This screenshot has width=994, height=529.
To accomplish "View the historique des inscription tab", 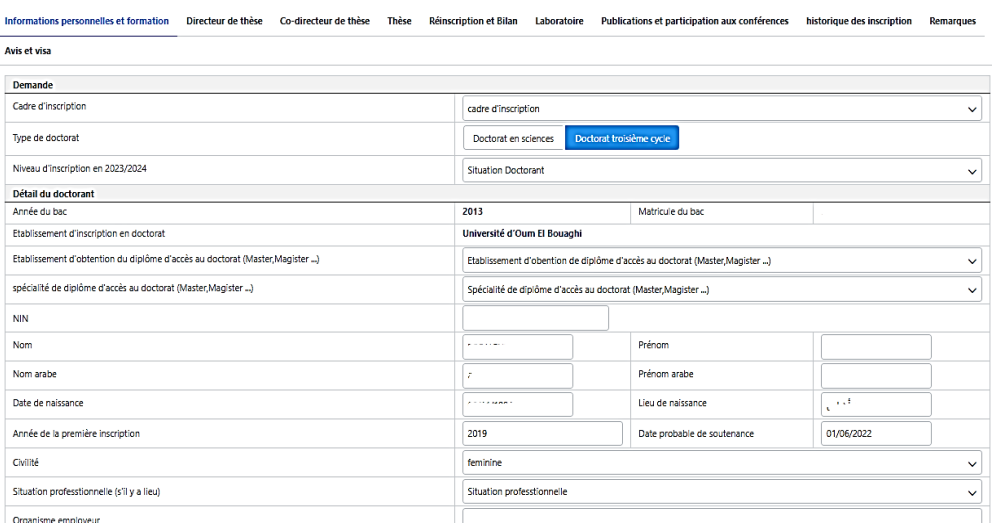I will [x=858, y=21].
